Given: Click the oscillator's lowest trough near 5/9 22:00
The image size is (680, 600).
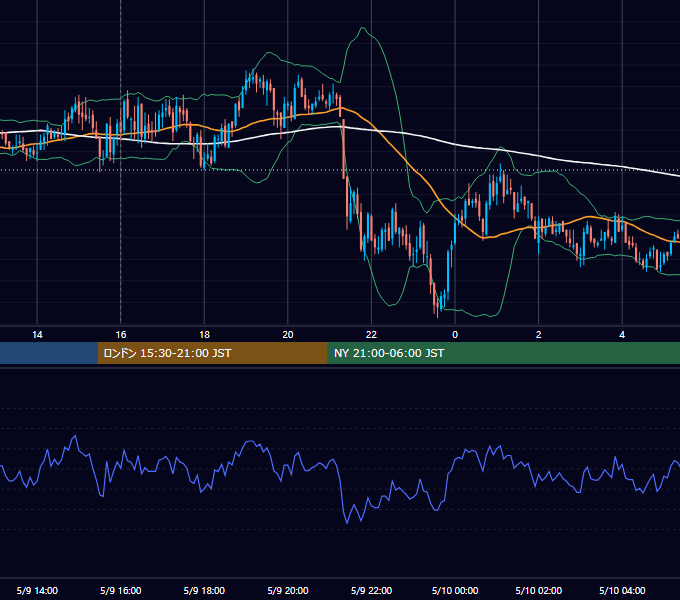Looking at the screenshot, I should (x=347, y=523).
